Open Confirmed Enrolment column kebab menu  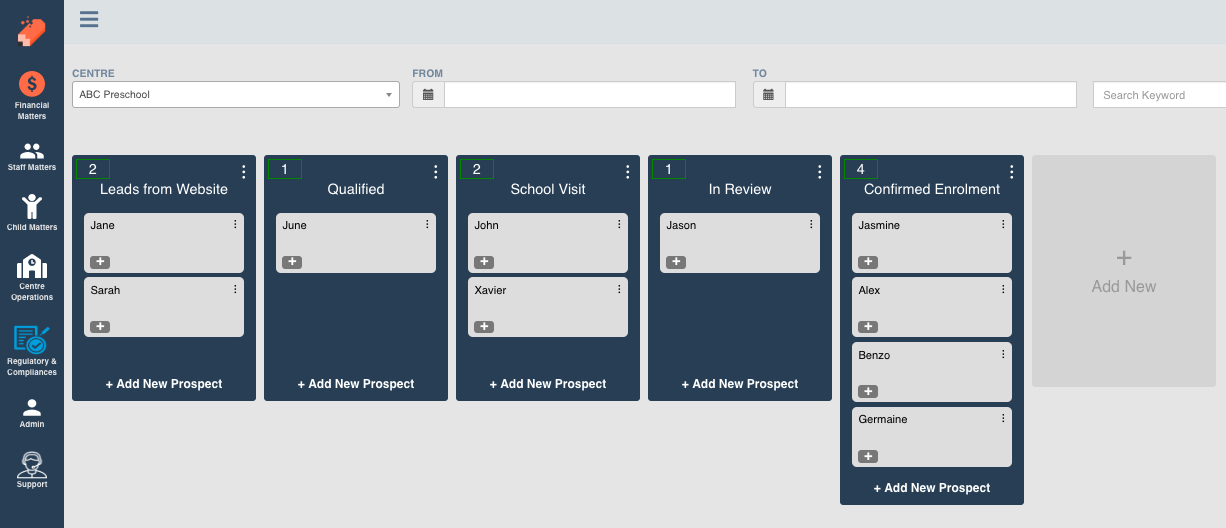pyautogui.click(x=1012, y=172)
